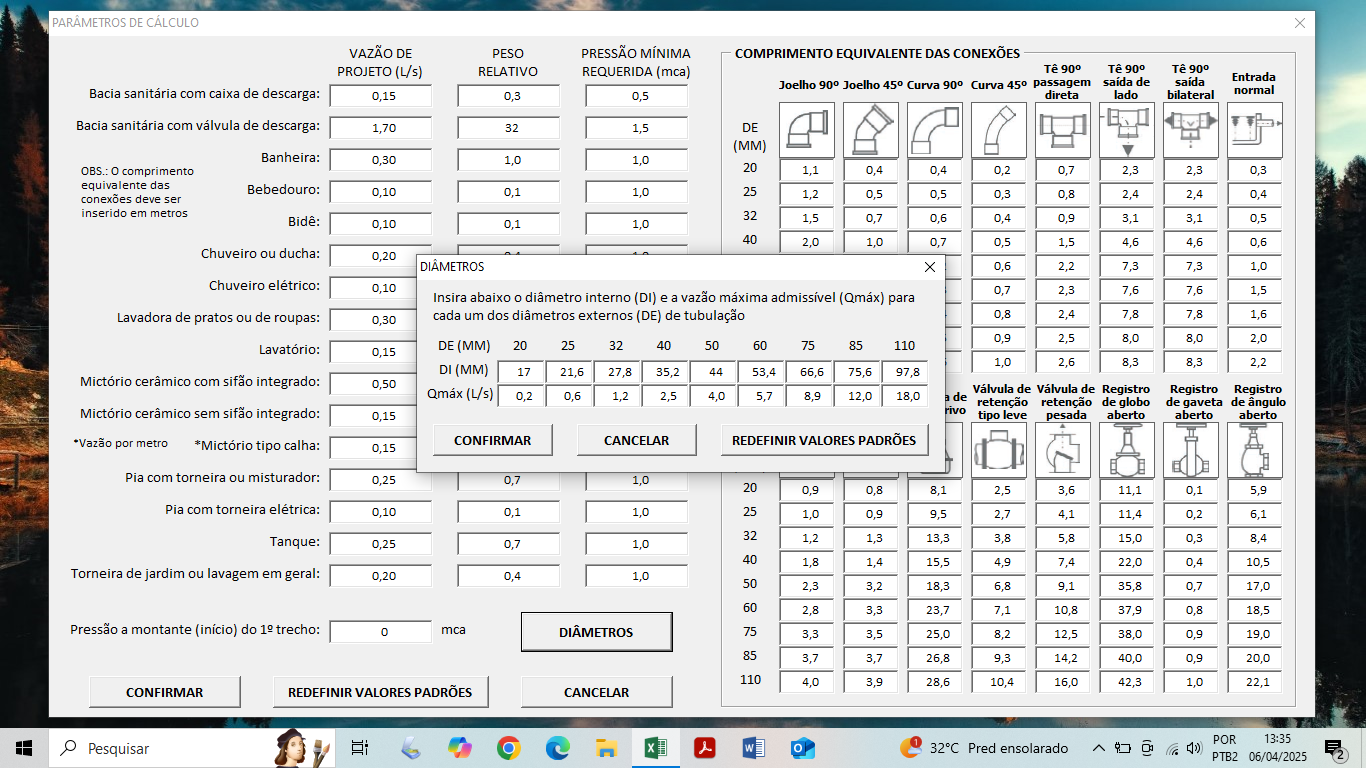The height and width of the screenshot is (768, 1366).
Task: Select the Tê 90º saída bilateral icon
Action: pos(1191,130)
